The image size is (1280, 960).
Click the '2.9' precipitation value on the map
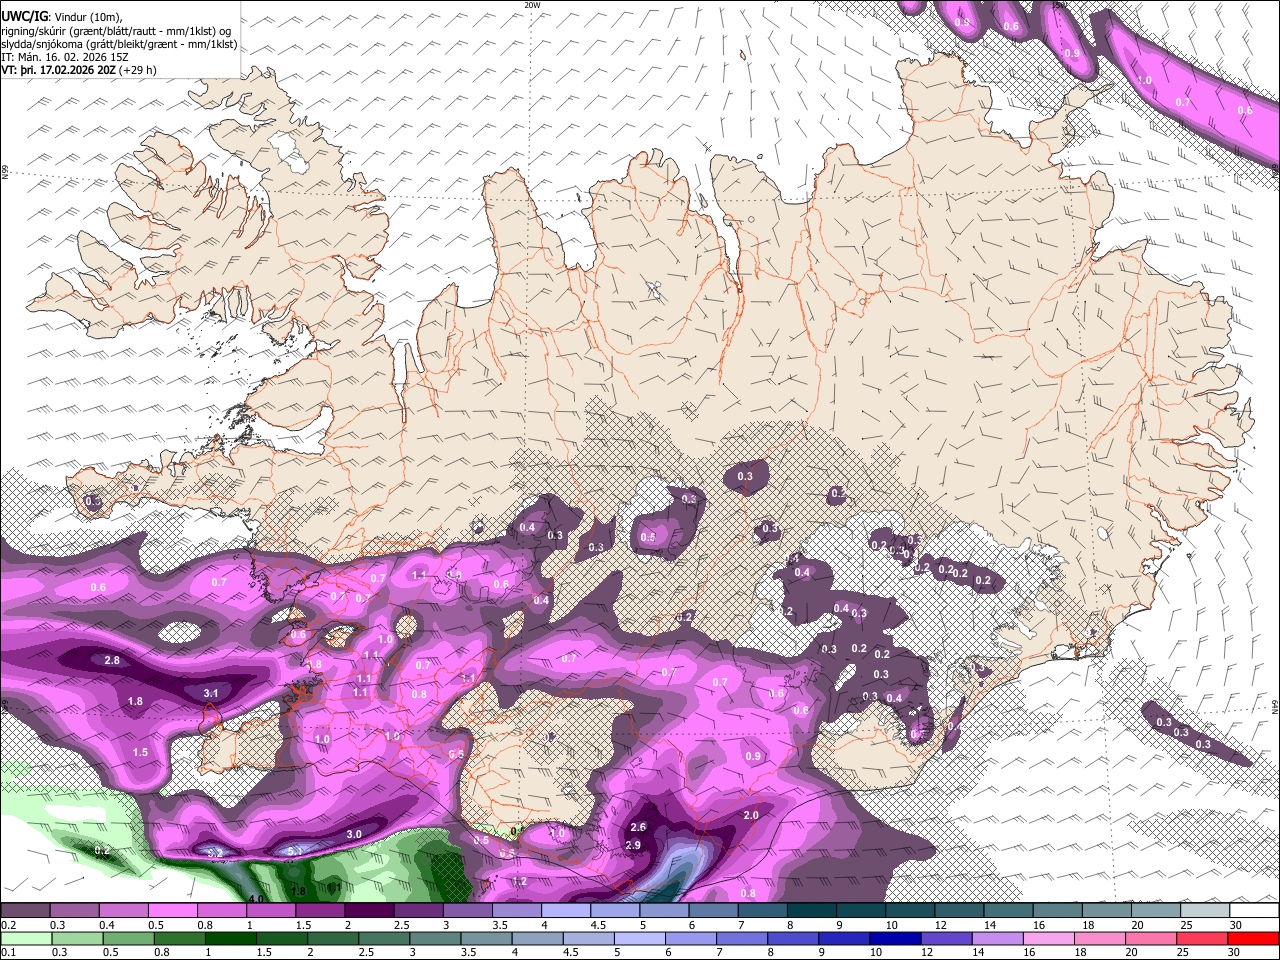click(633, 845)
